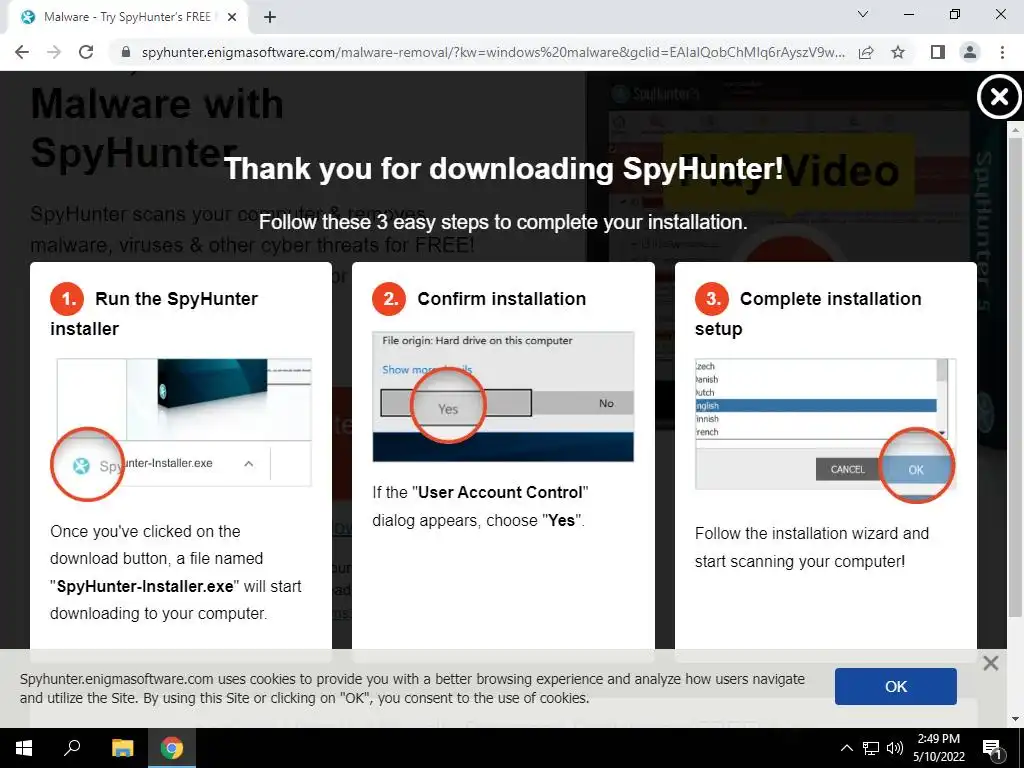The image size is (1024, 768).
Task: Click "Run the SpyHunter installer" step title
Action: [154, 313]
